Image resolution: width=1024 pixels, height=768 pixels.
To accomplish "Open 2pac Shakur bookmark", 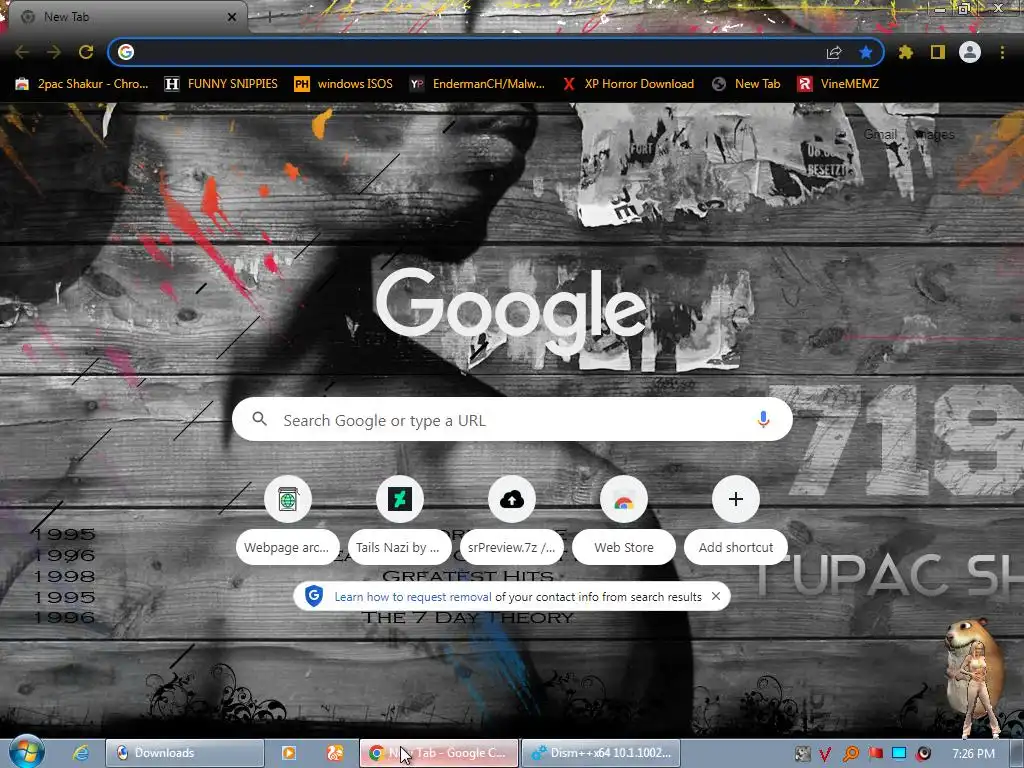I will coord(82,84).
